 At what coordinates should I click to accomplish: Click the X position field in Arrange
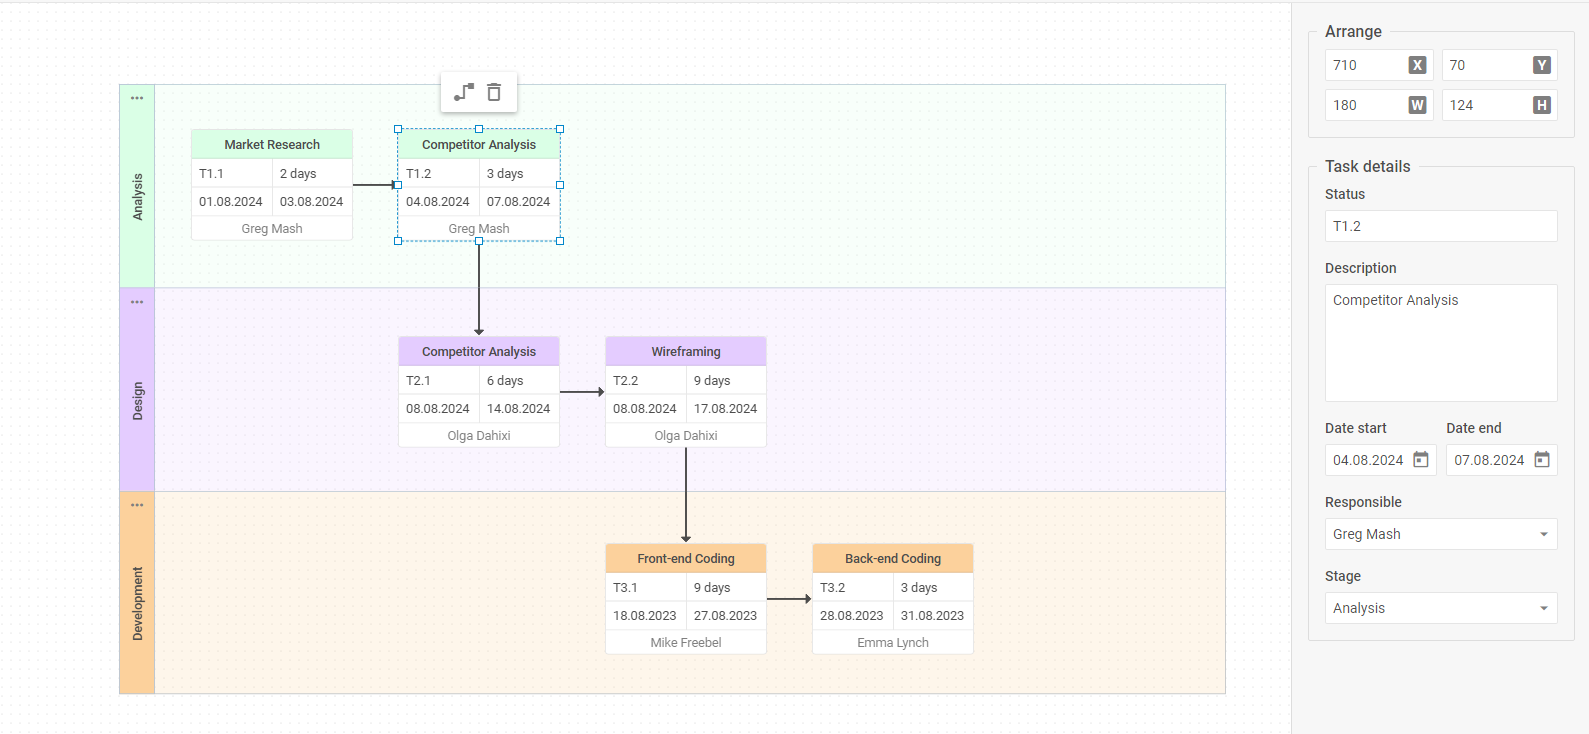(x=1366, y=65)
